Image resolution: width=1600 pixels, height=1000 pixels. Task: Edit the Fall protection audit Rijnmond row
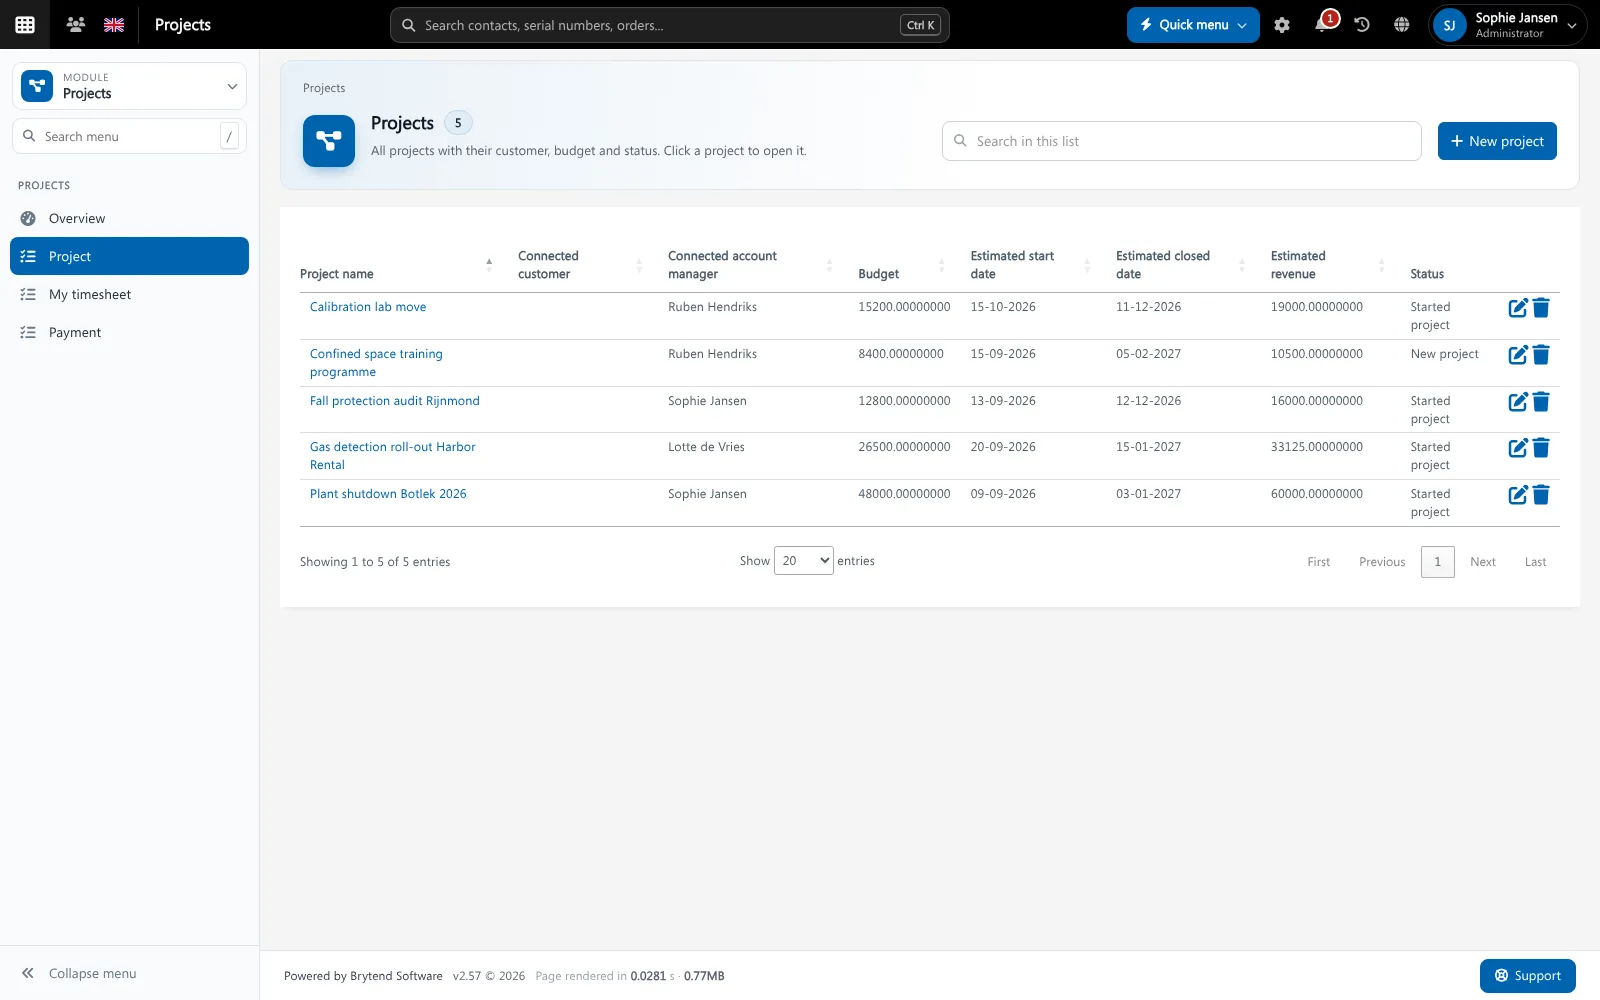click(1518, 402)
